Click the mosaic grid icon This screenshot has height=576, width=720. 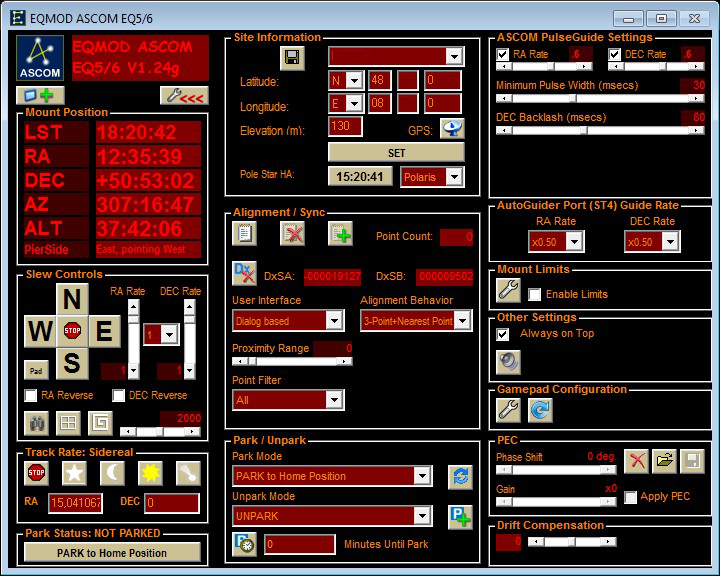point(68,423)
